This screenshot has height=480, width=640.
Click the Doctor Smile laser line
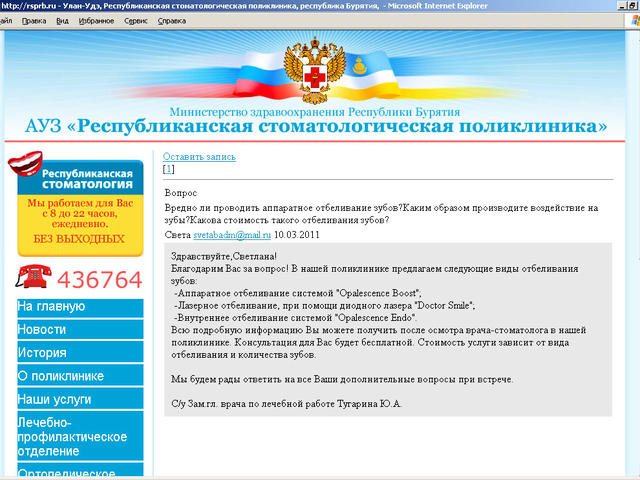click(324, 305)
